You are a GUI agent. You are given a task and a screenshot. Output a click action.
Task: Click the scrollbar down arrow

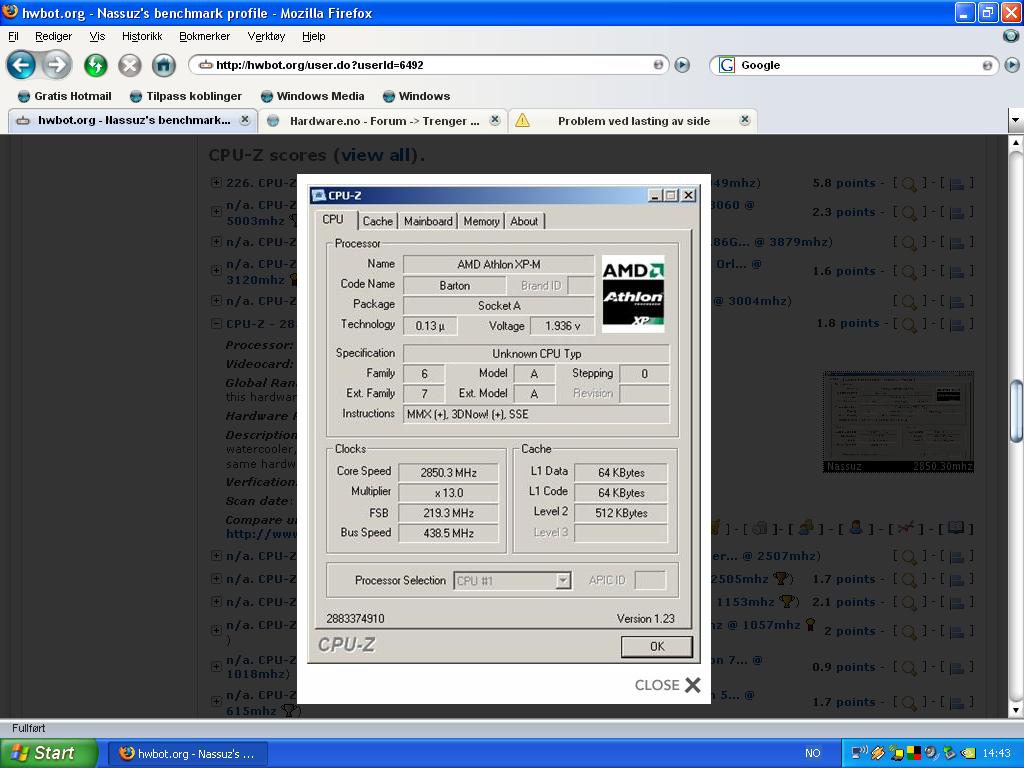click(1016, 710)
